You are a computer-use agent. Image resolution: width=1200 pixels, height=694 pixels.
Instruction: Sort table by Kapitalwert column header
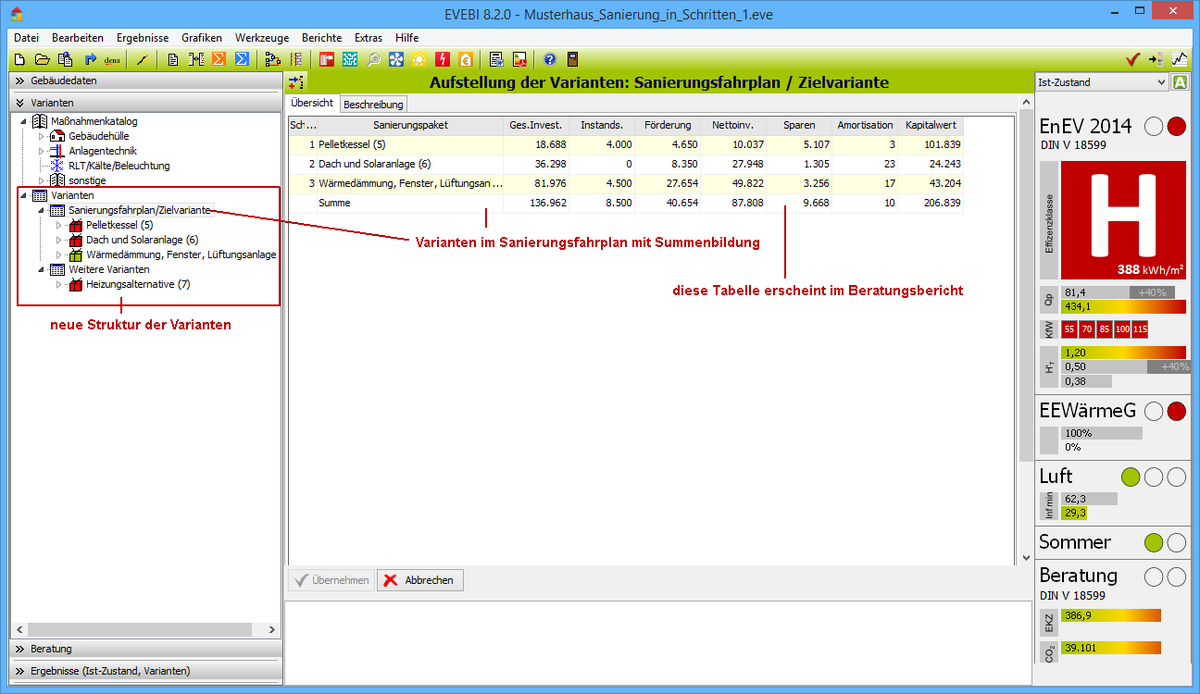click(931, 126)
